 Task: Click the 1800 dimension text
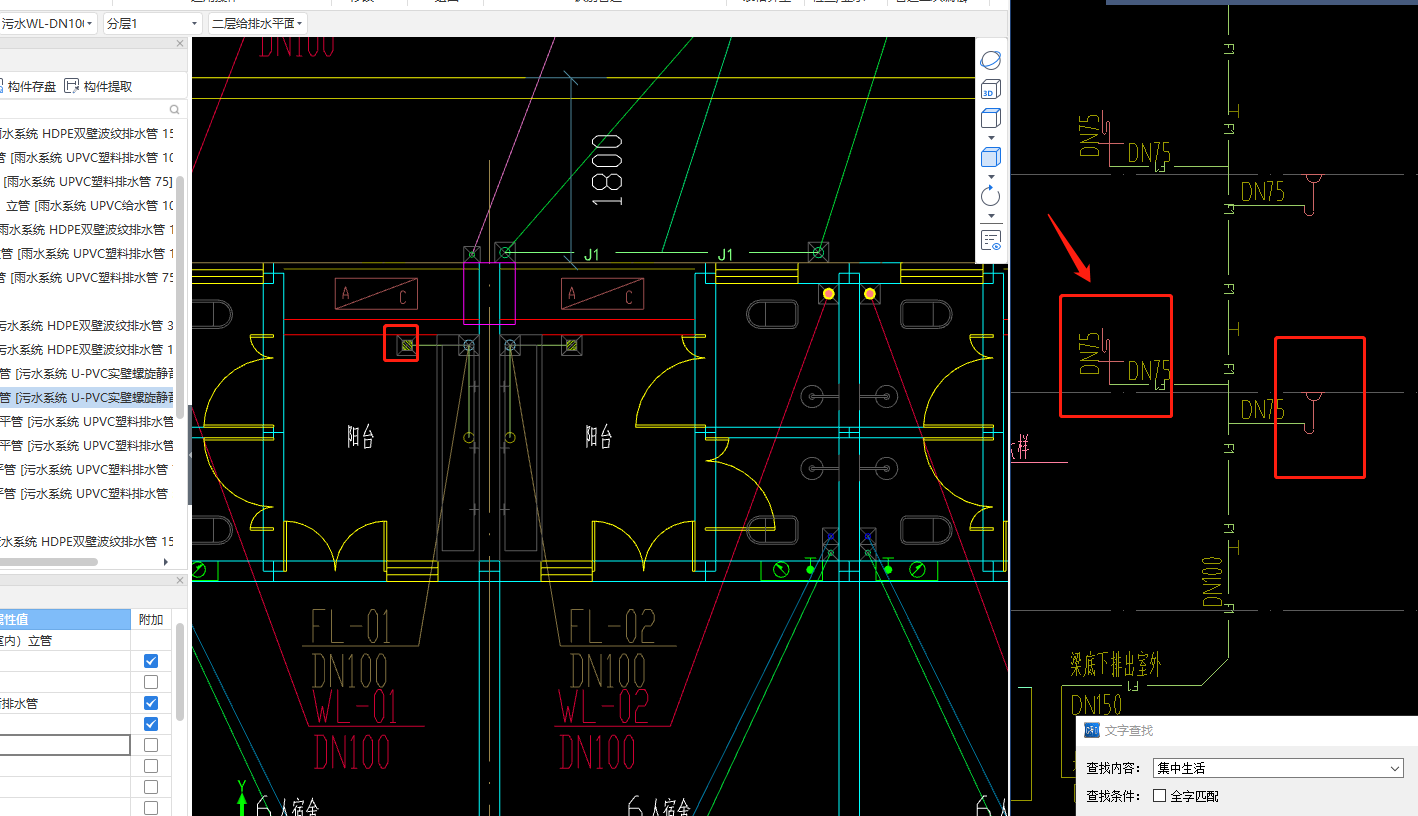[x=607, y=170]
